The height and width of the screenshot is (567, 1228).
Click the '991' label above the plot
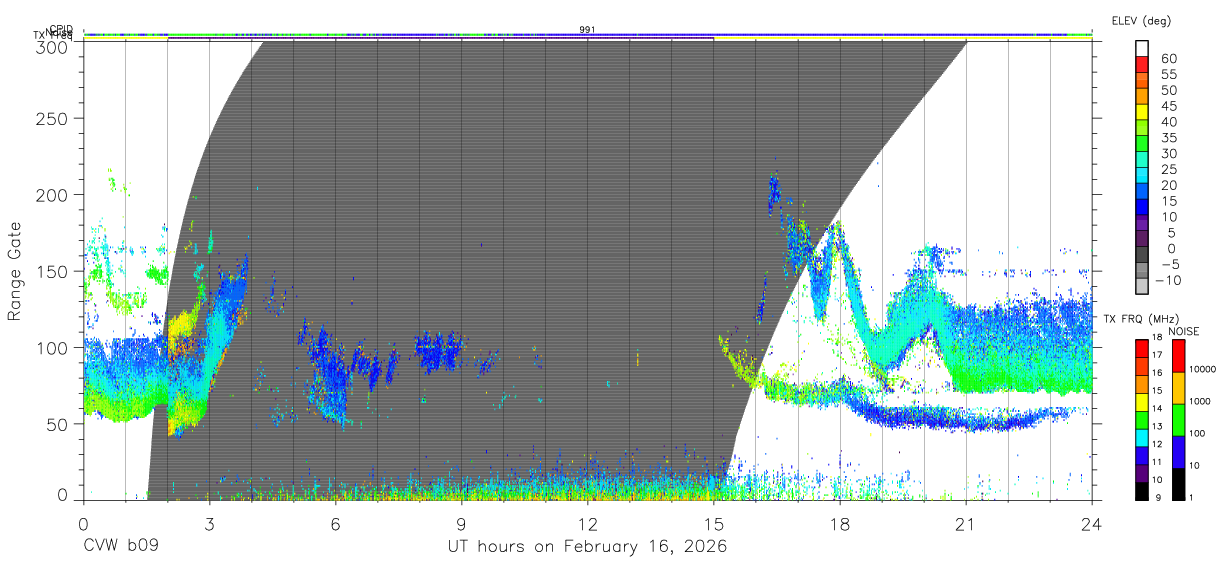click(x=587, y=30)
